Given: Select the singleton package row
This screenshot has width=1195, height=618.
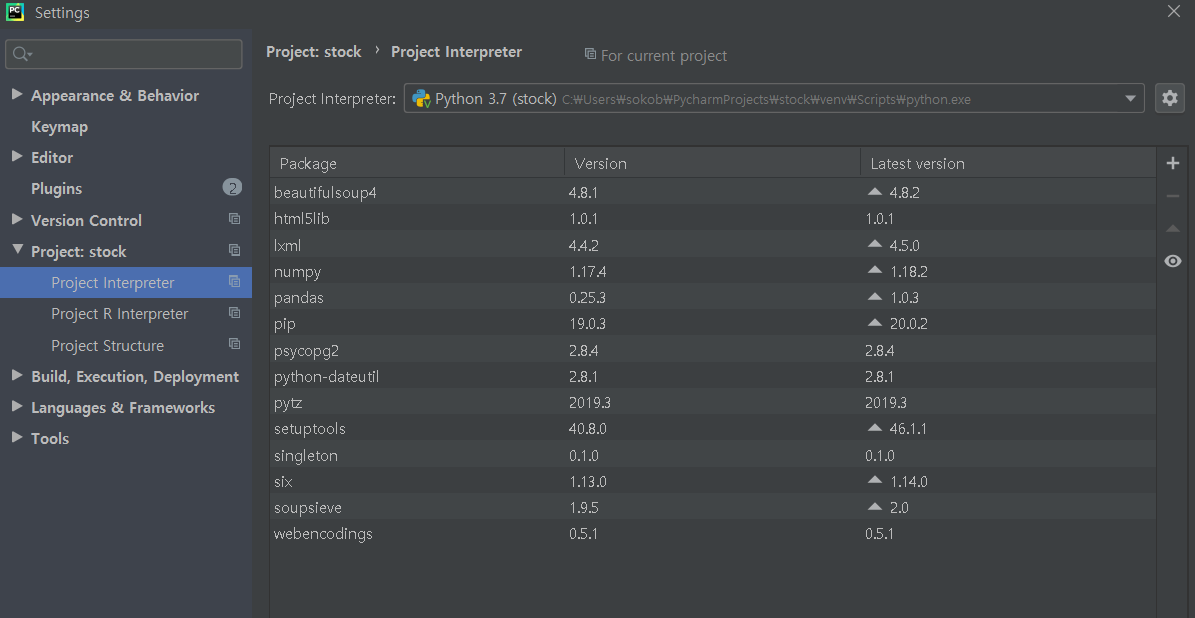Looking at the screenshot, I should click(713, 455).
